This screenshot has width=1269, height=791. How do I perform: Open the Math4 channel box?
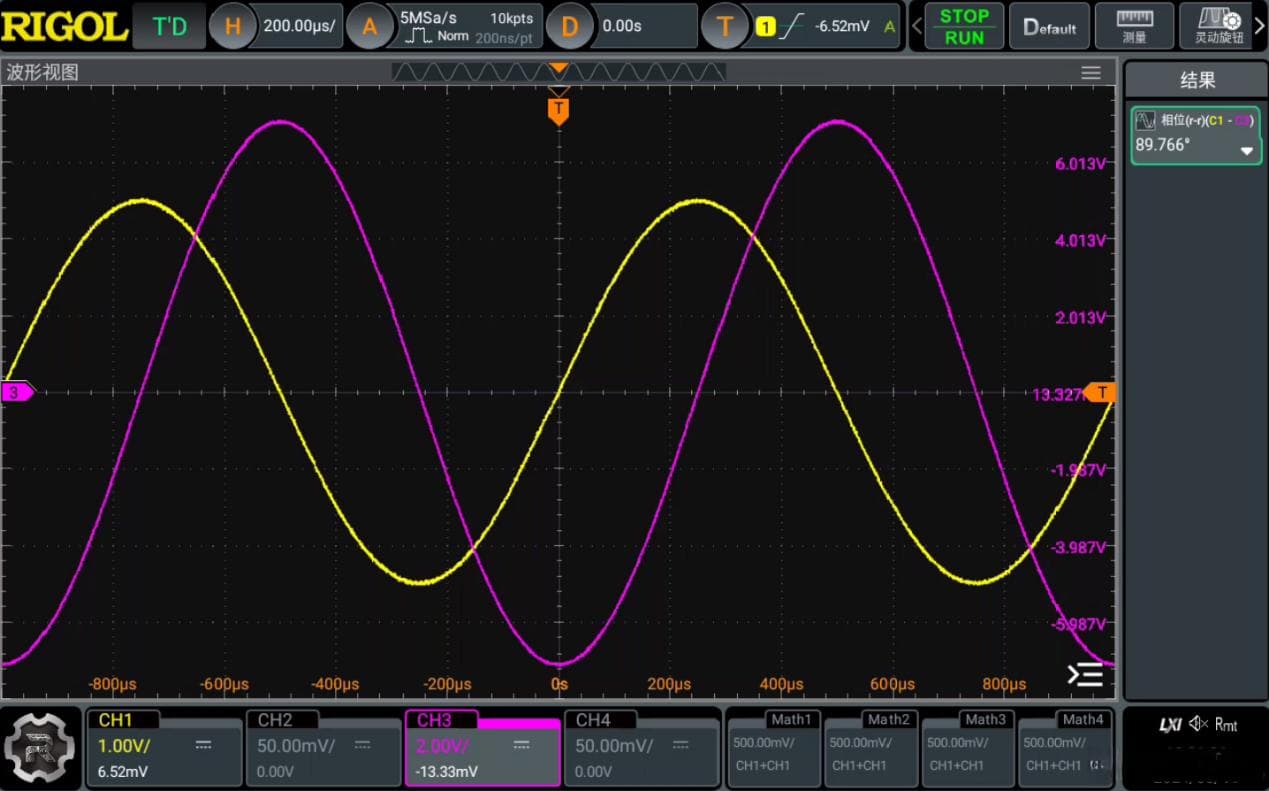coord(1064,746)
